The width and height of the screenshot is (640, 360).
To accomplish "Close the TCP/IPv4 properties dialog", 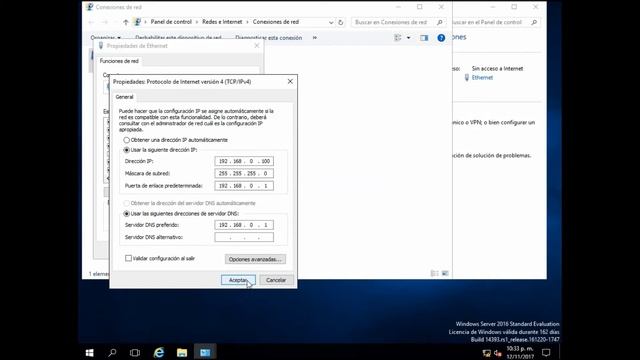I will 290,82.
